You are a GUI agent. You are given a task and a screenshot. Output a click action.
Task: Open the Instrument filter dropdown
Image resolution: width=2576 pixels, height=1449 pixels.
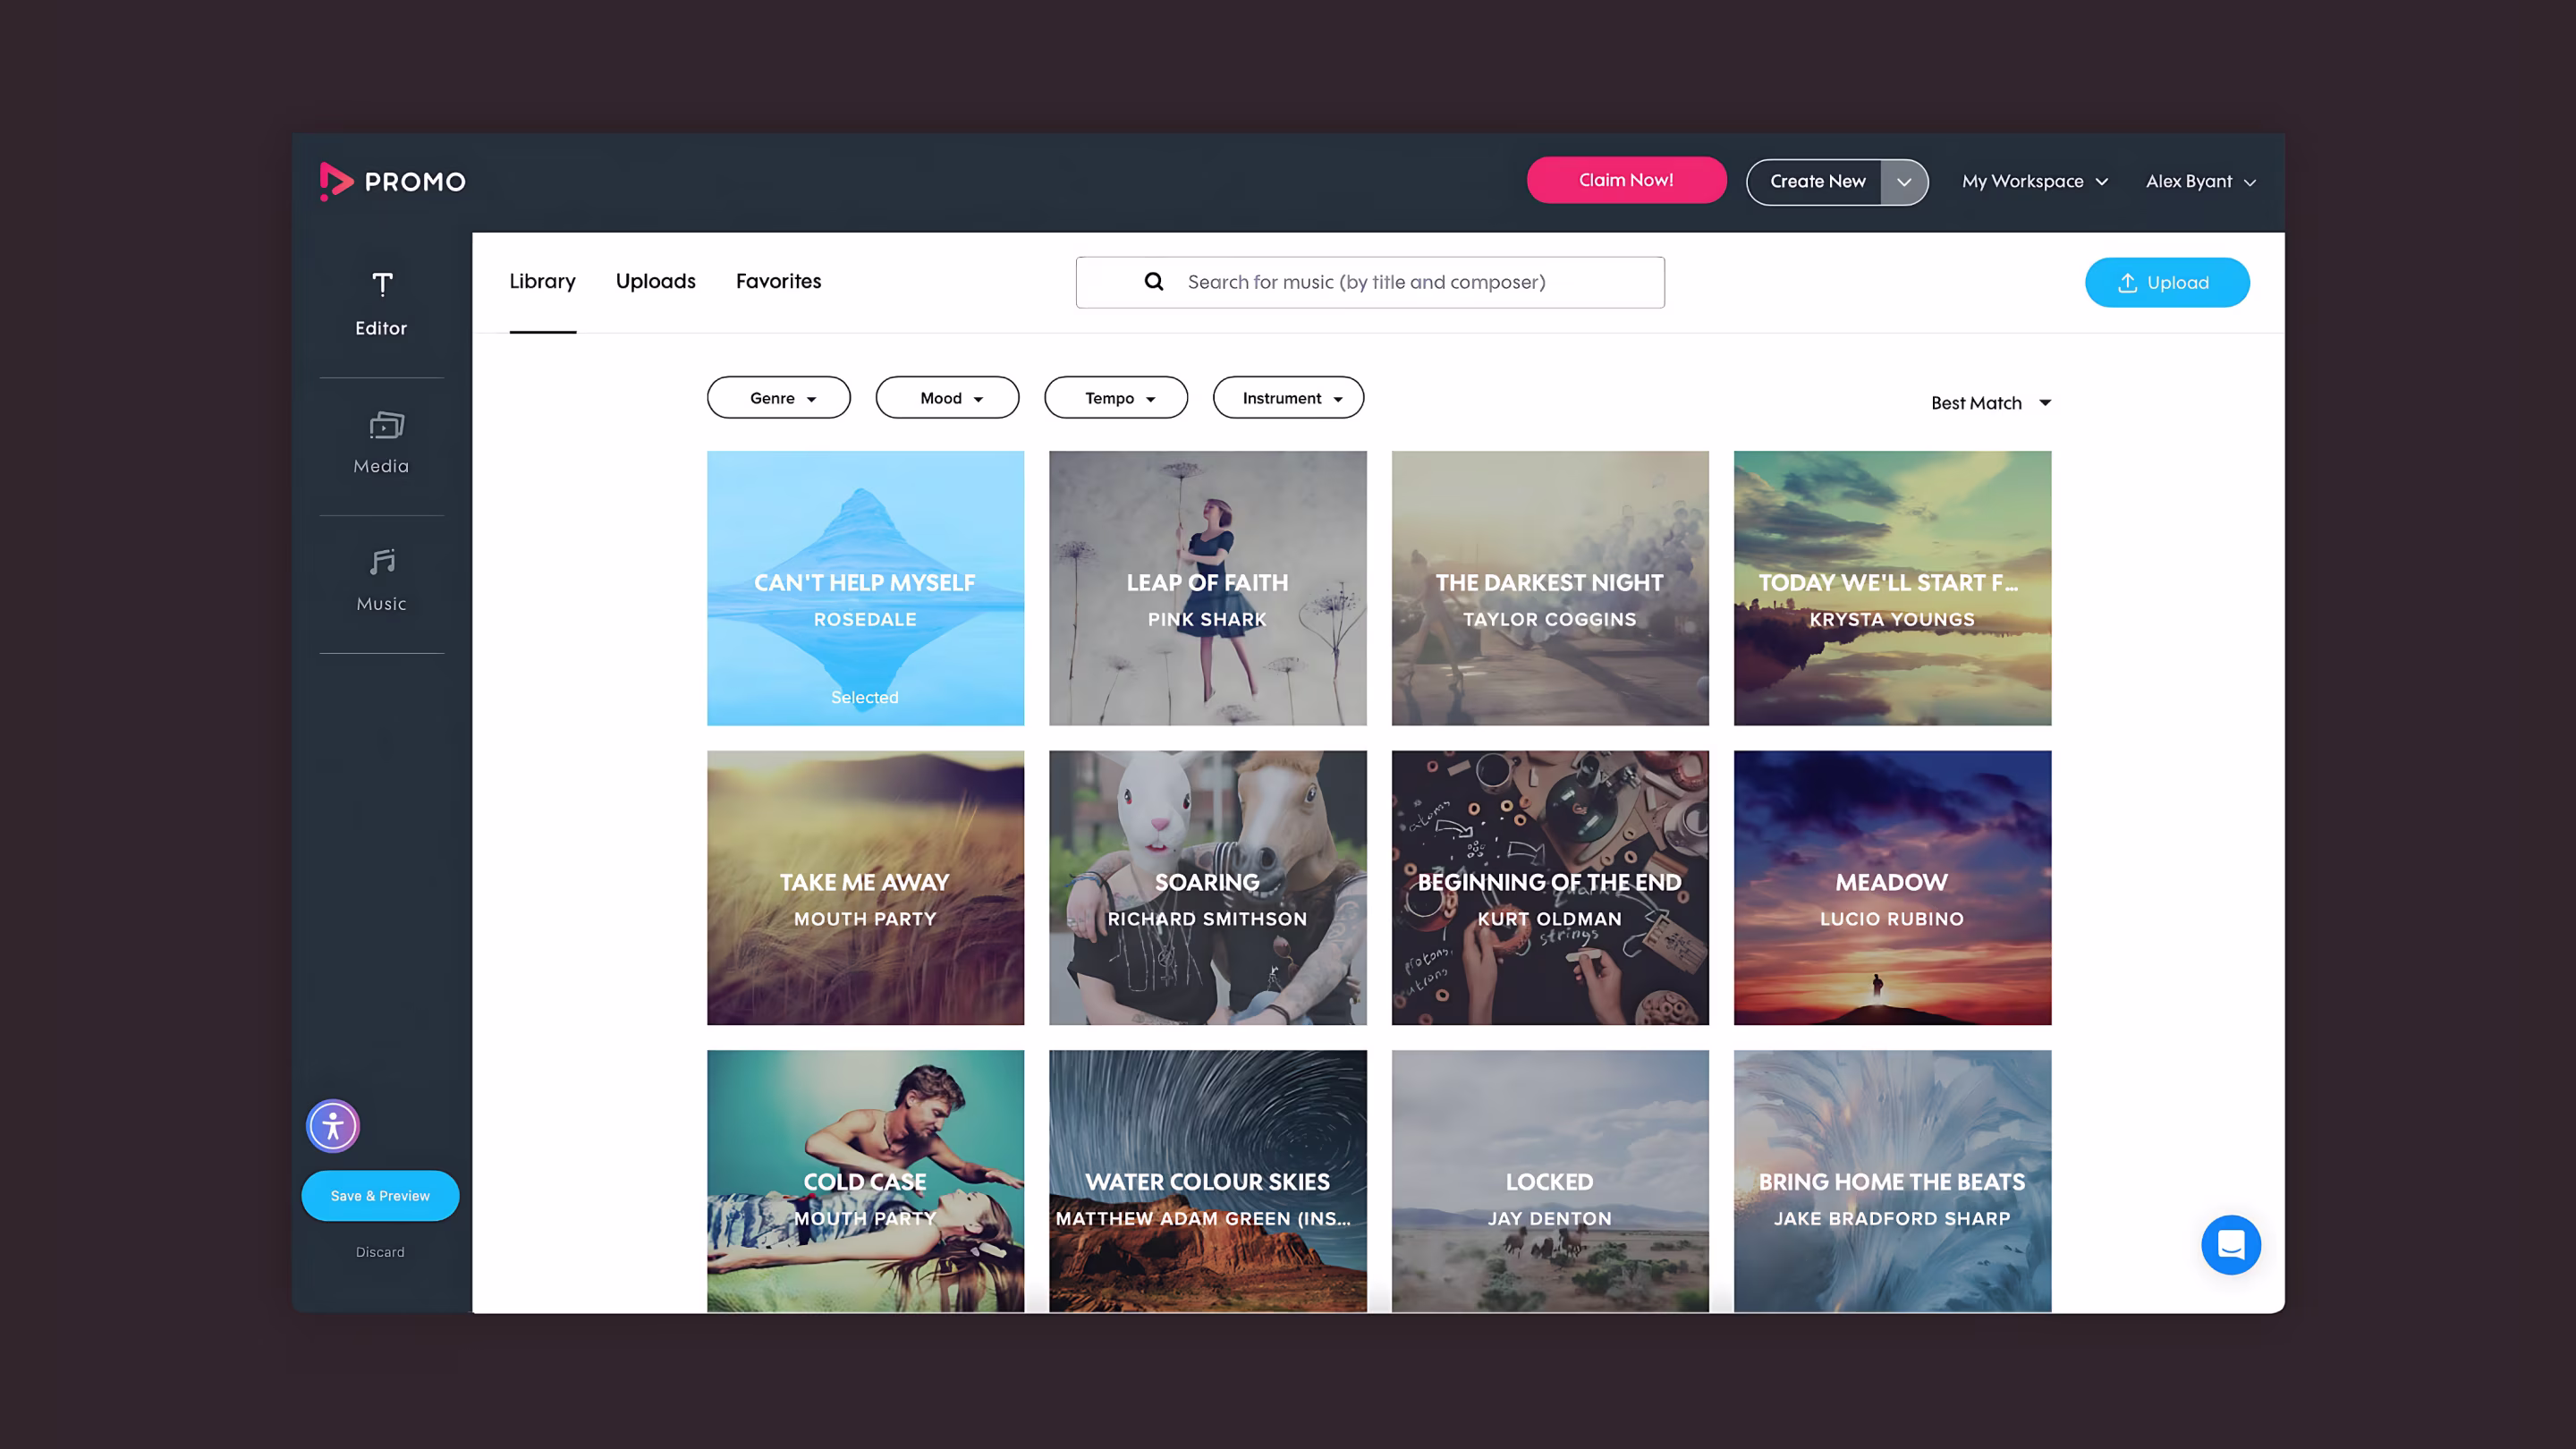pos(1289,398)
